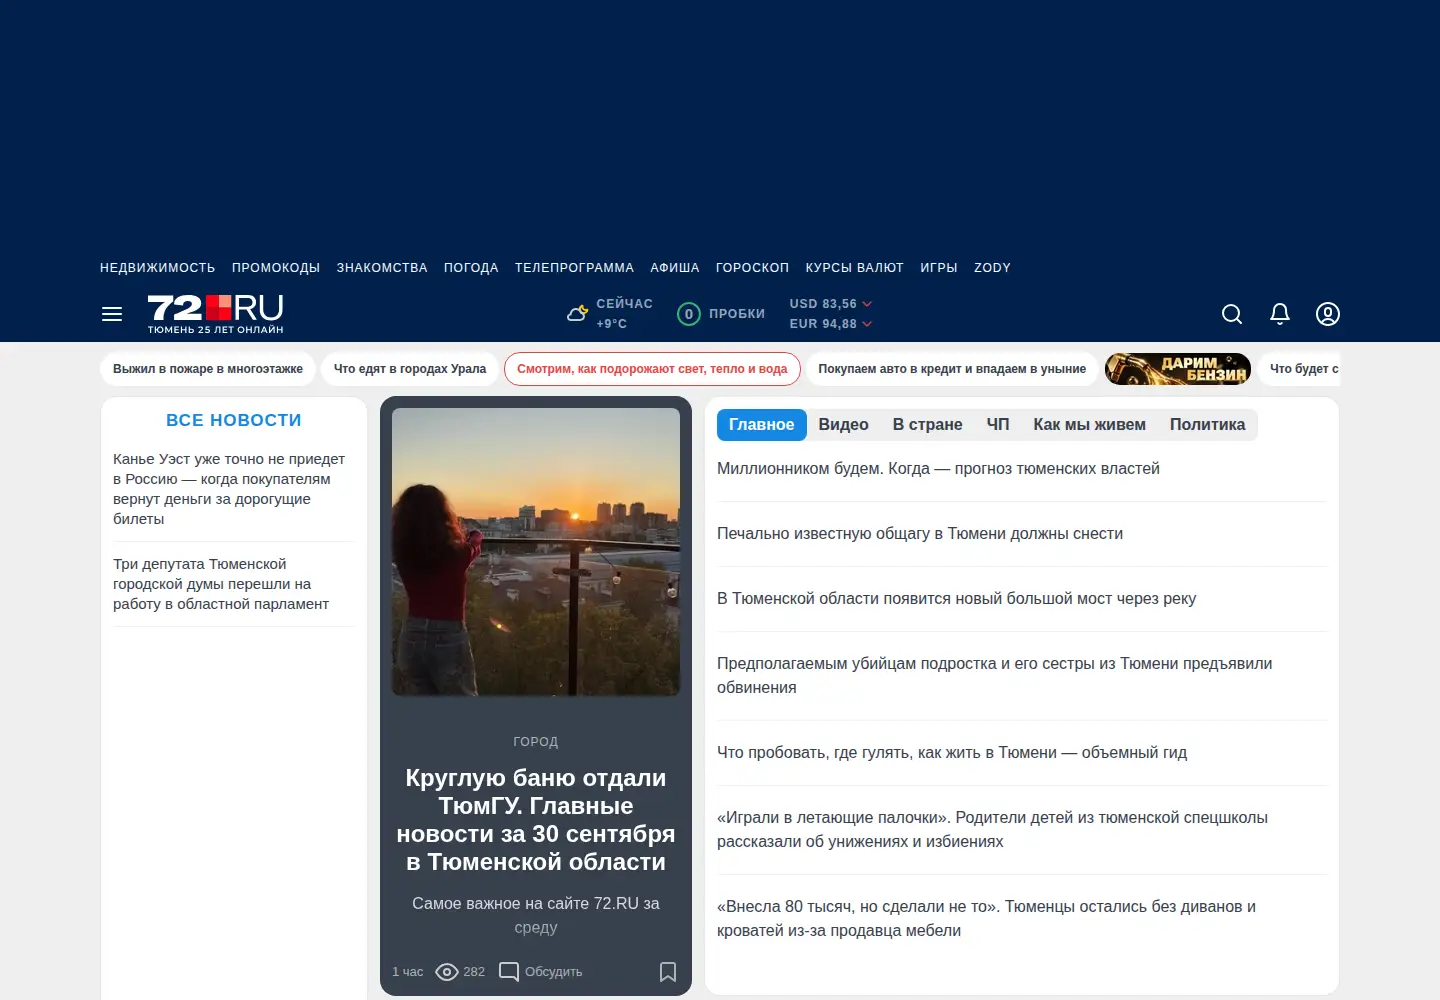Switch to the Главное tab
Image resolution: width=1440 pixels, height=1000 pixels.
pos(762,425)
